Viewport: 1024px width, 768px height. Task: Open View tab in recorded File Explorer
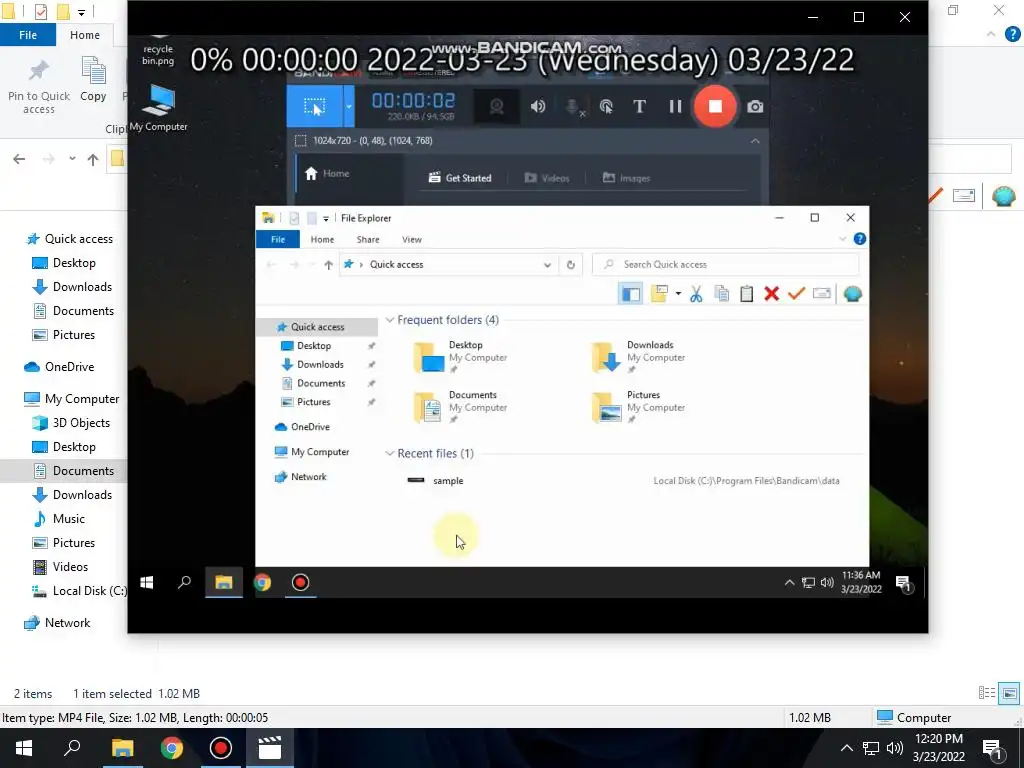(411, 240)
